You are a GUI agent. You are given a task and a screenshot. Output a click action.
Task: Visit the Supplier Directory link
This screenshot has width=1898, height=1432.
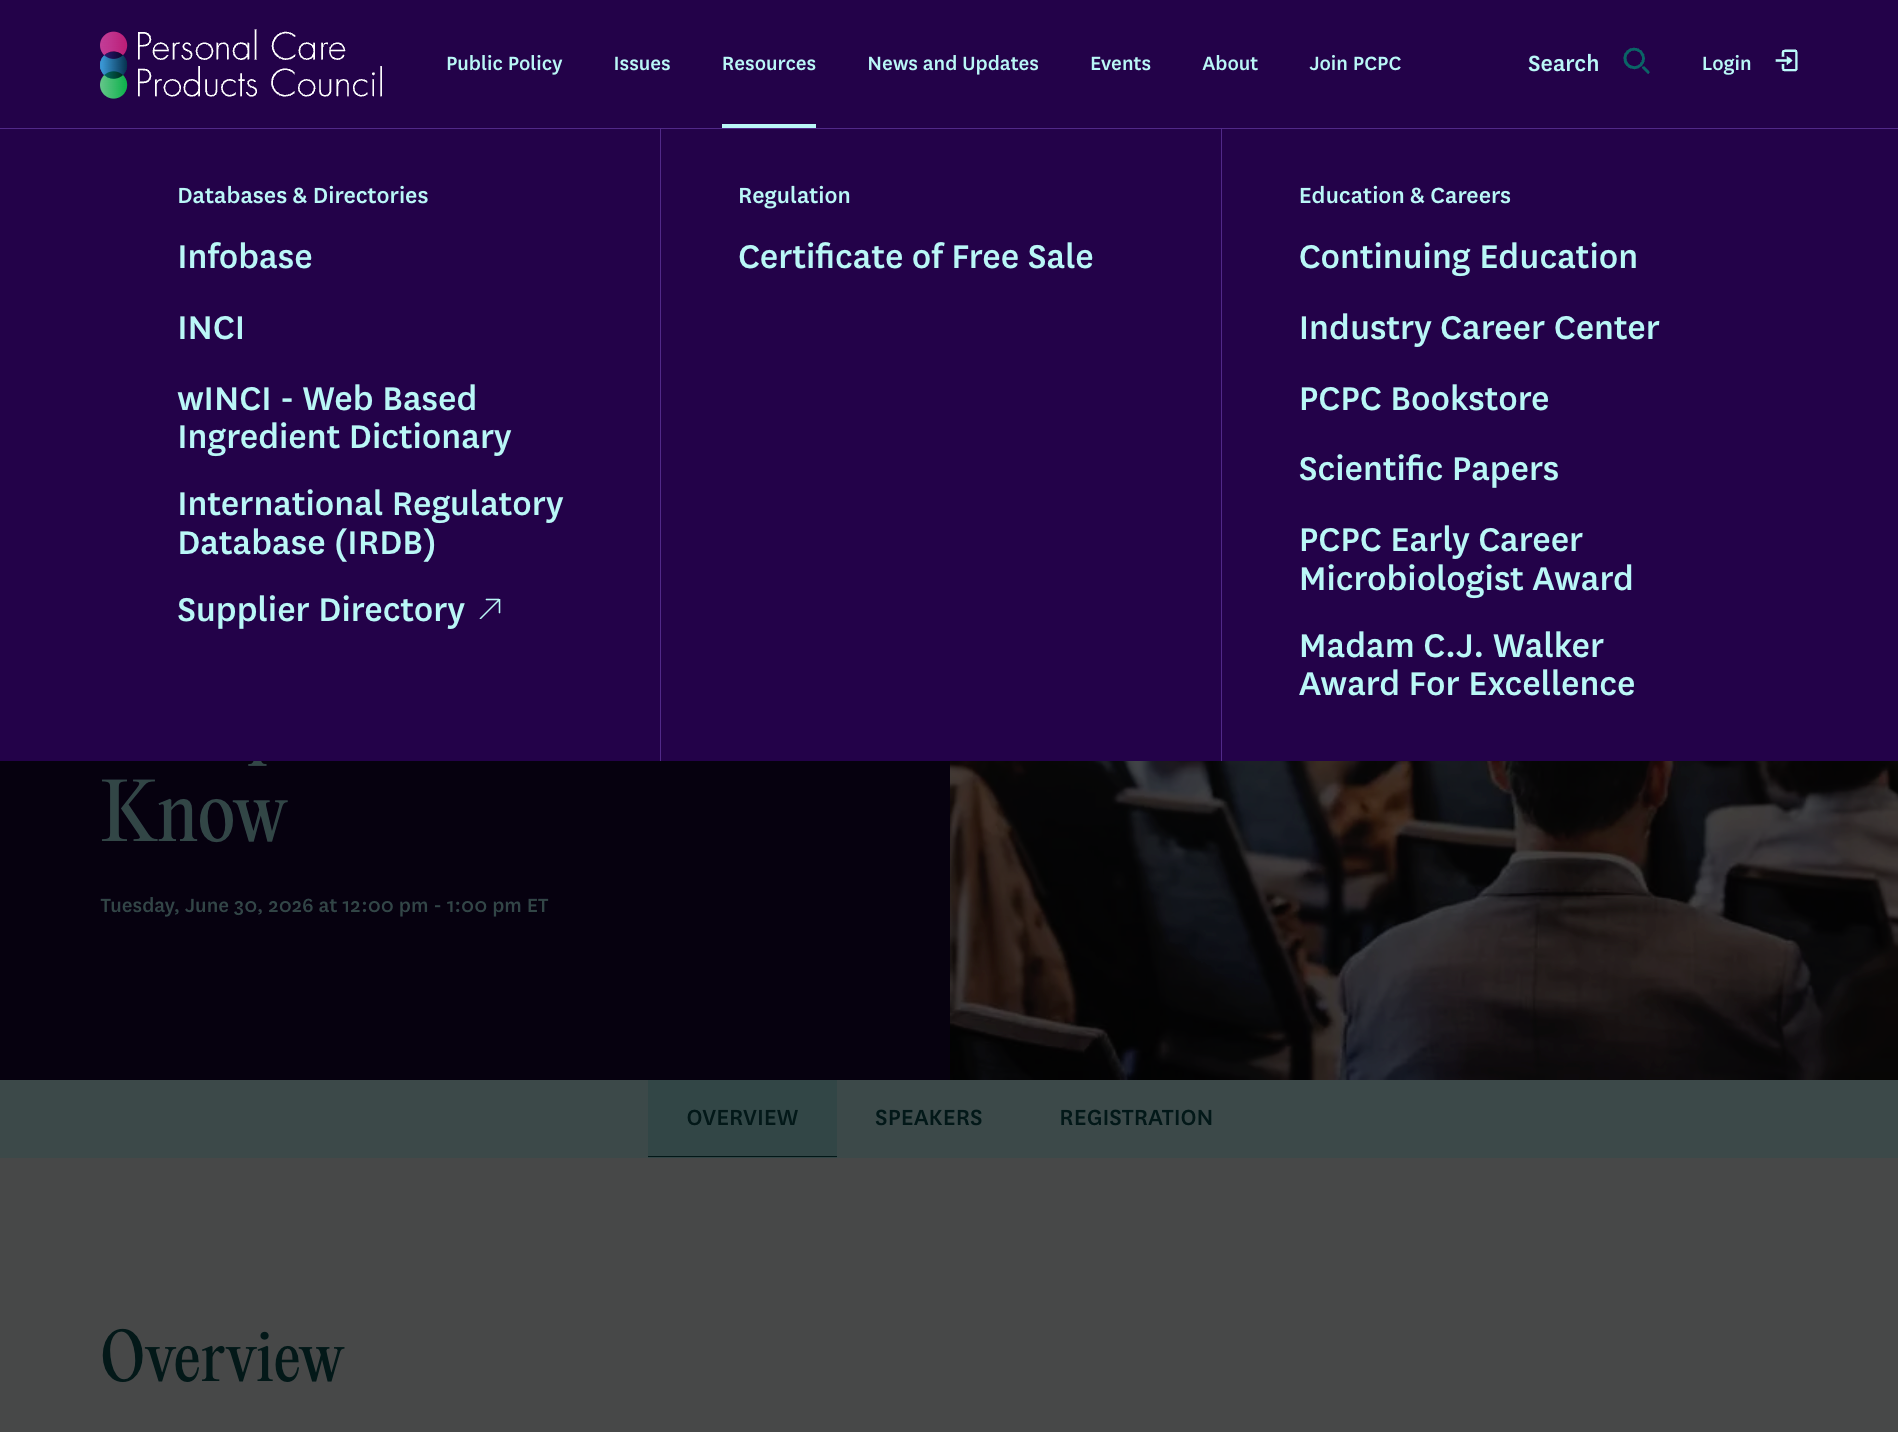[x=321, y=610]
